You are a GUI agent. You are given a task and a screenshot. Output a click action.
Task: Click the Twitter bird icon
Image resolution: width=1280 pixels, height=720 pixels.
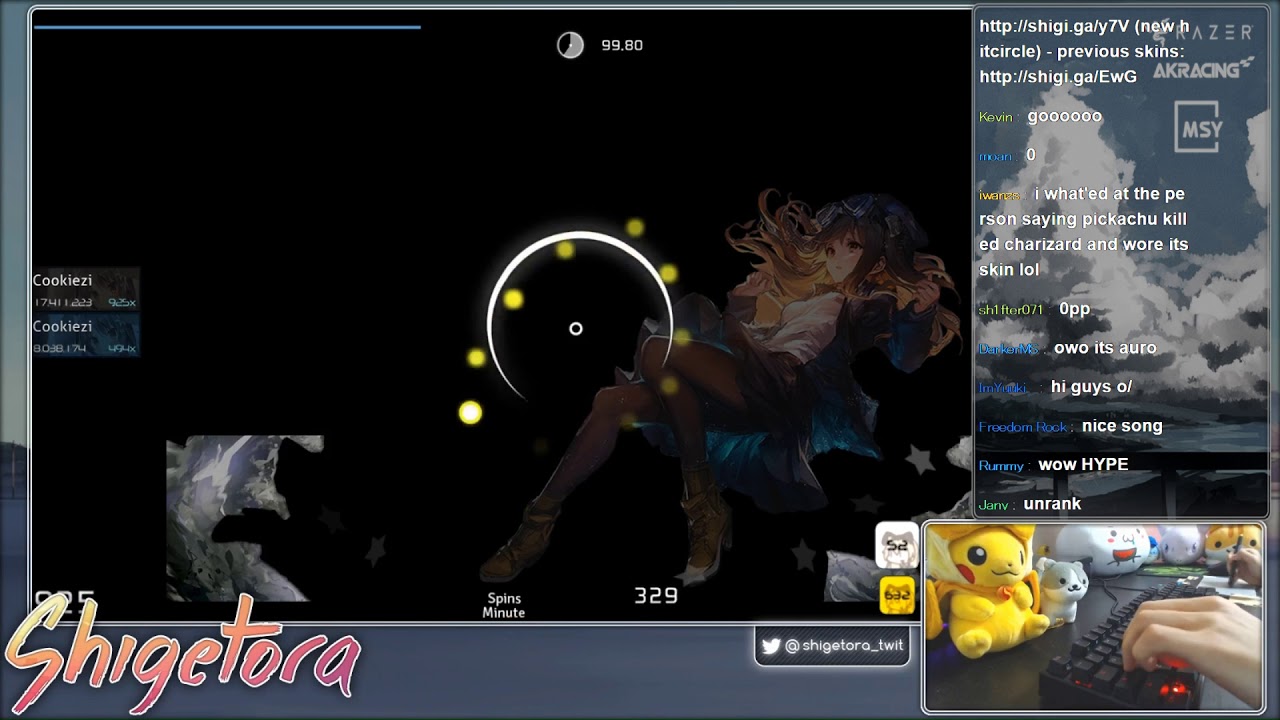pyautogui.click(x=771, y=646)
